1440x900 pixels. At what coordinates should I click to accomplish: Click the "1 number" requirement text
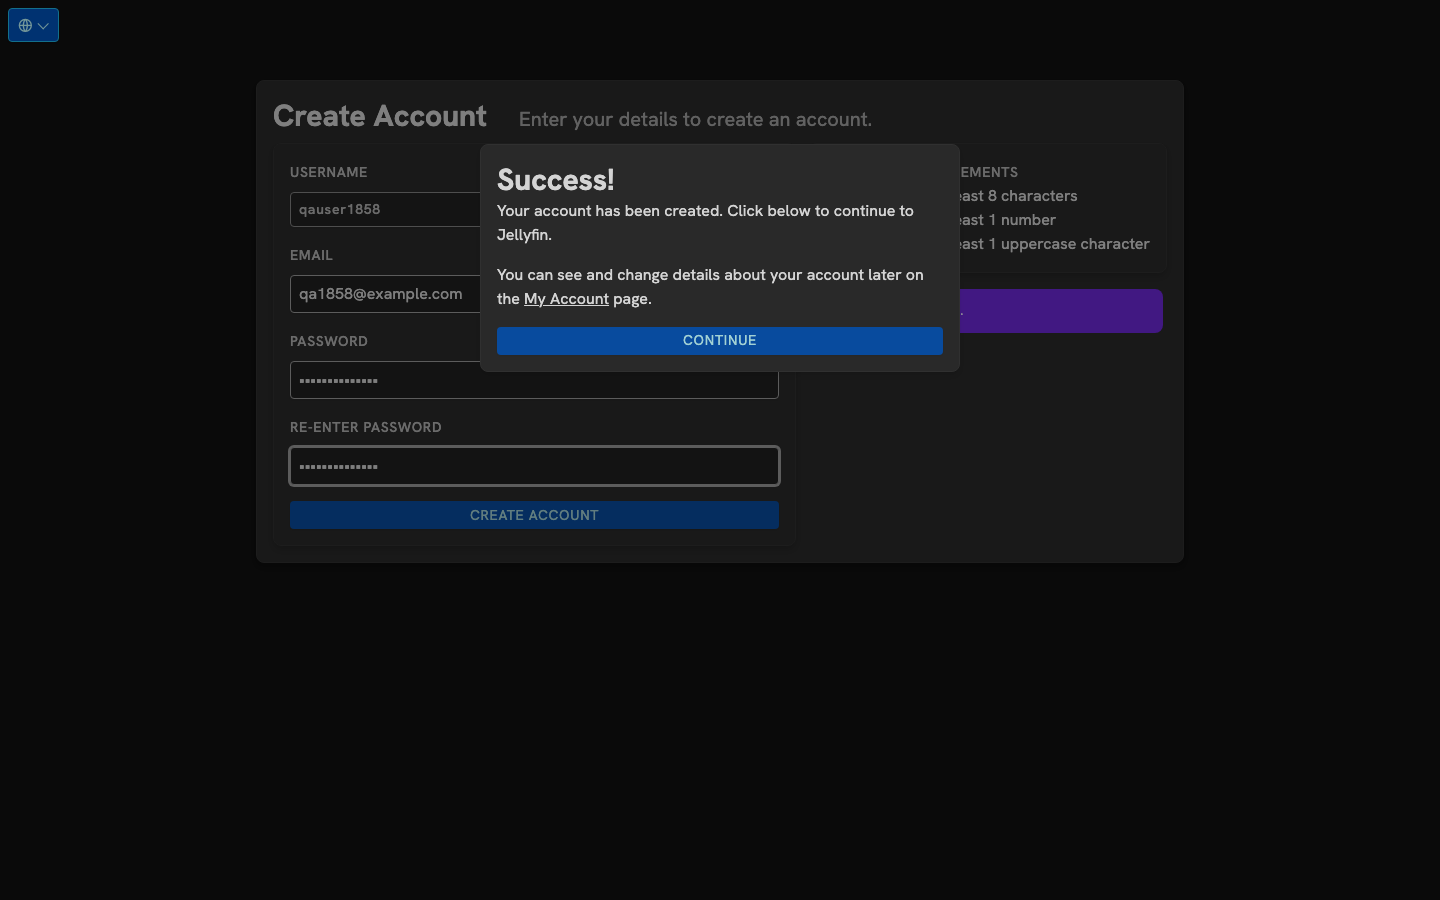tap(1022, 220)
